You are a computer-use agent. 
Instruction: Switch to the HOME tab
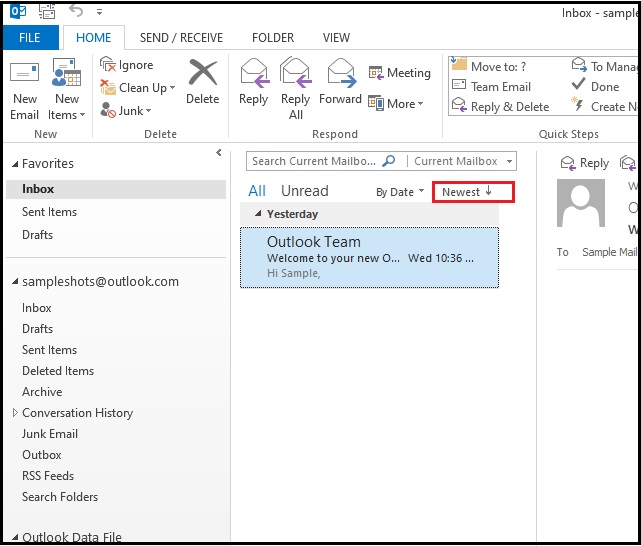click(x=94, y=38)
